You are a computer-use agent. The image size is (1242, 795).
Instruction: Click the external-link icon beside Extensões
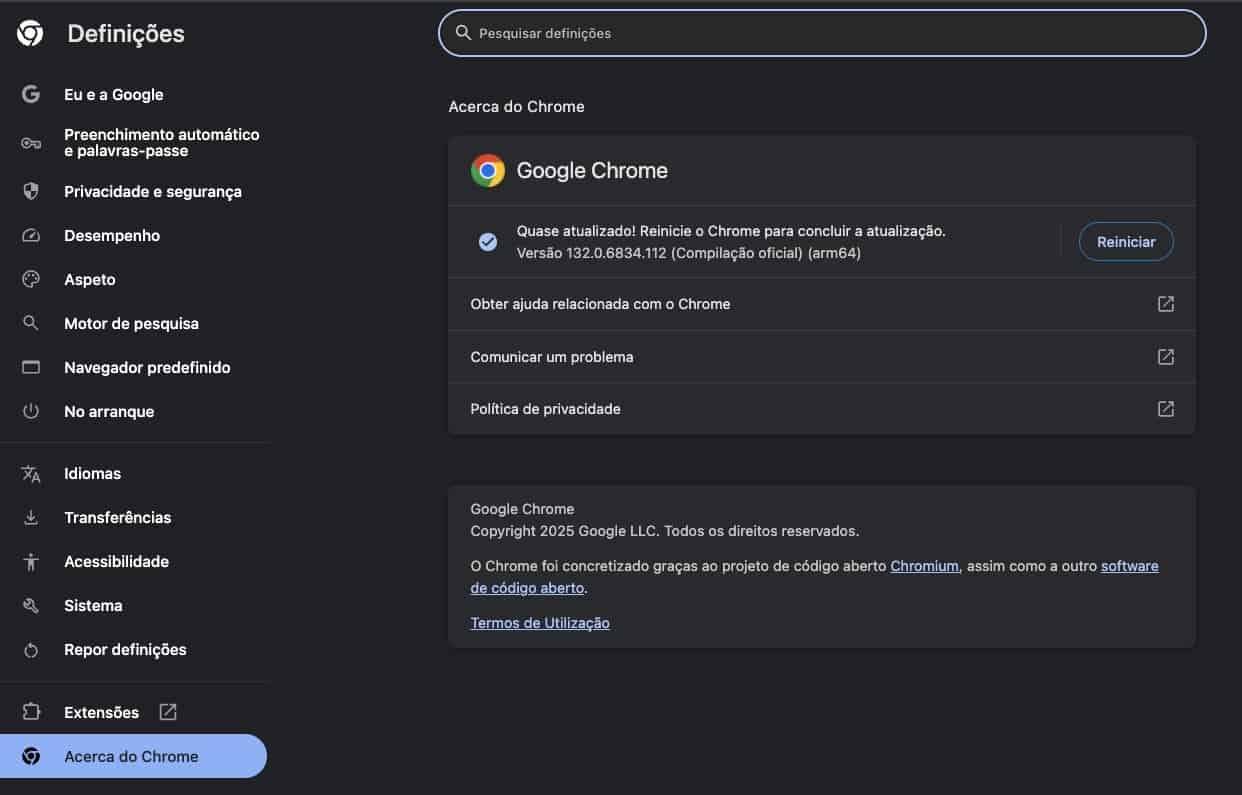click(168, 712)
